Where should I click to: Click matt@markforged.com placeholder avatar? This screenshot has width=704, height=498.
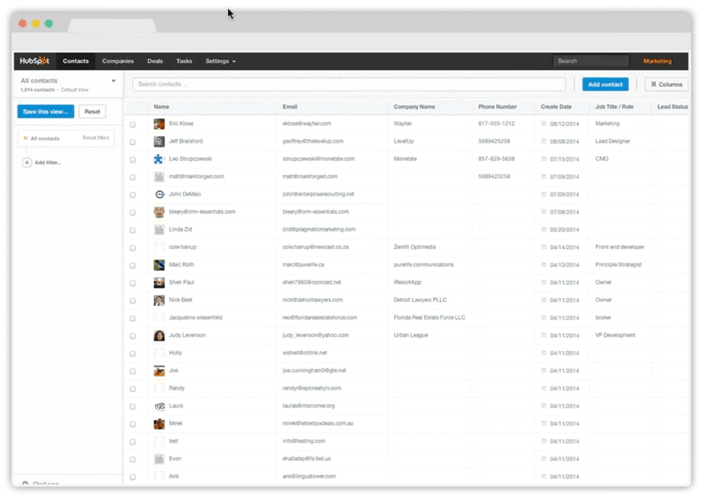coord(159,177)
